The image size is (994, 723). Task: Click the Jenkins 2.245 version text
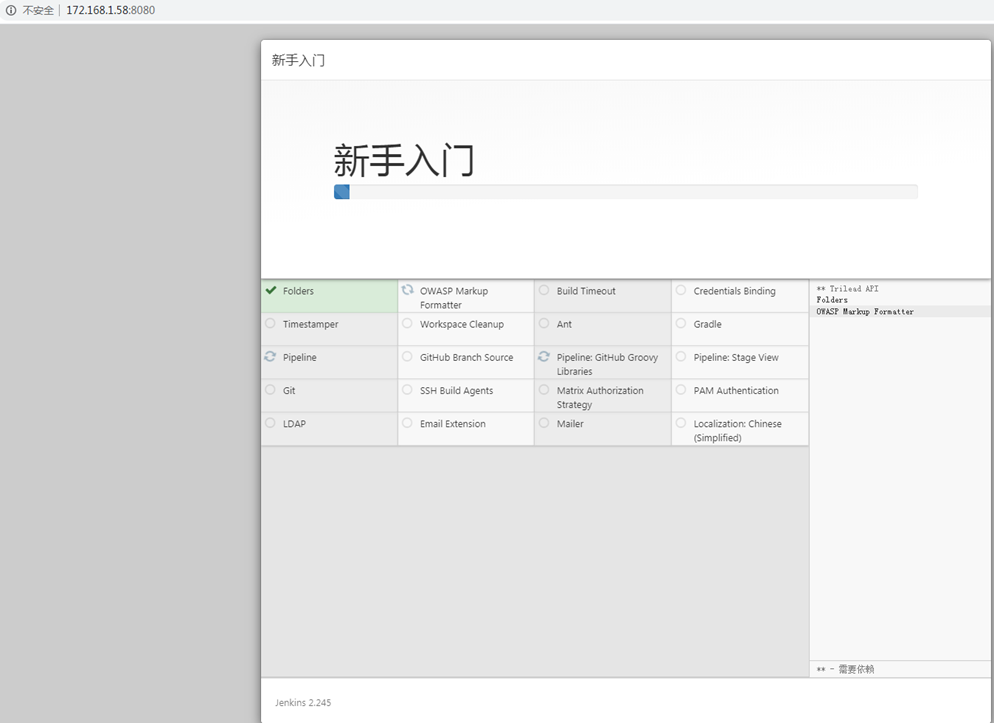tap(303, 702)
